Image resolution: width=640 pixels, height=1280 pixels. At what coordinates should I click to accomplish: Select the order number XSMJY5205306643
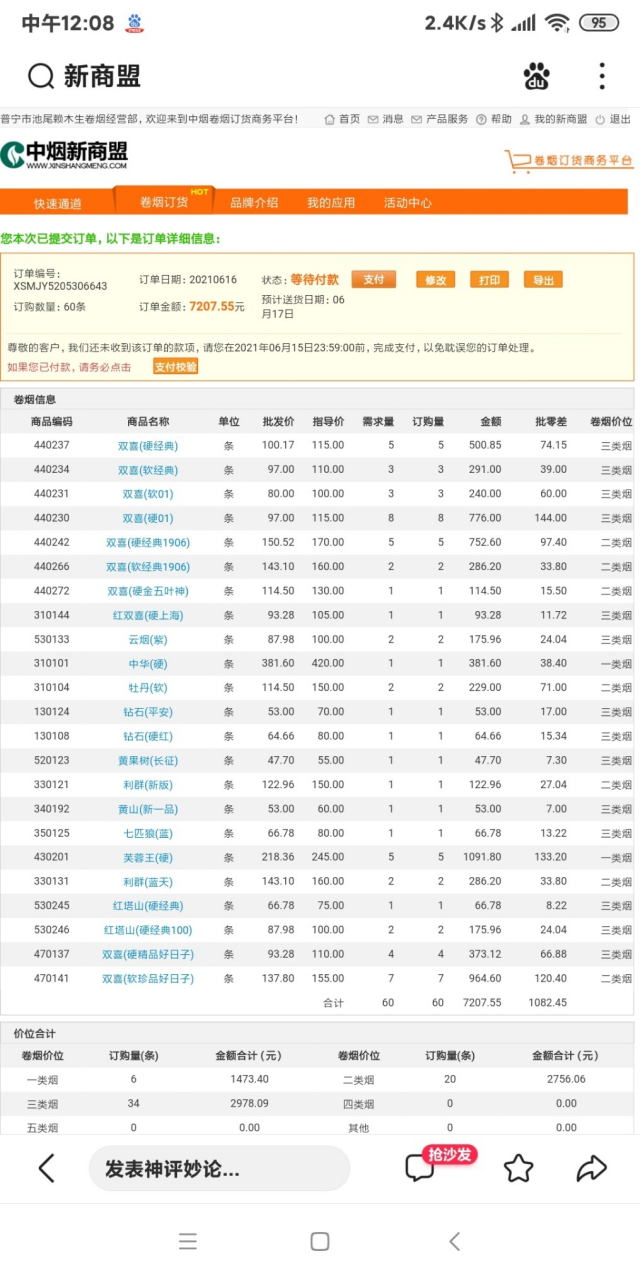60,286
